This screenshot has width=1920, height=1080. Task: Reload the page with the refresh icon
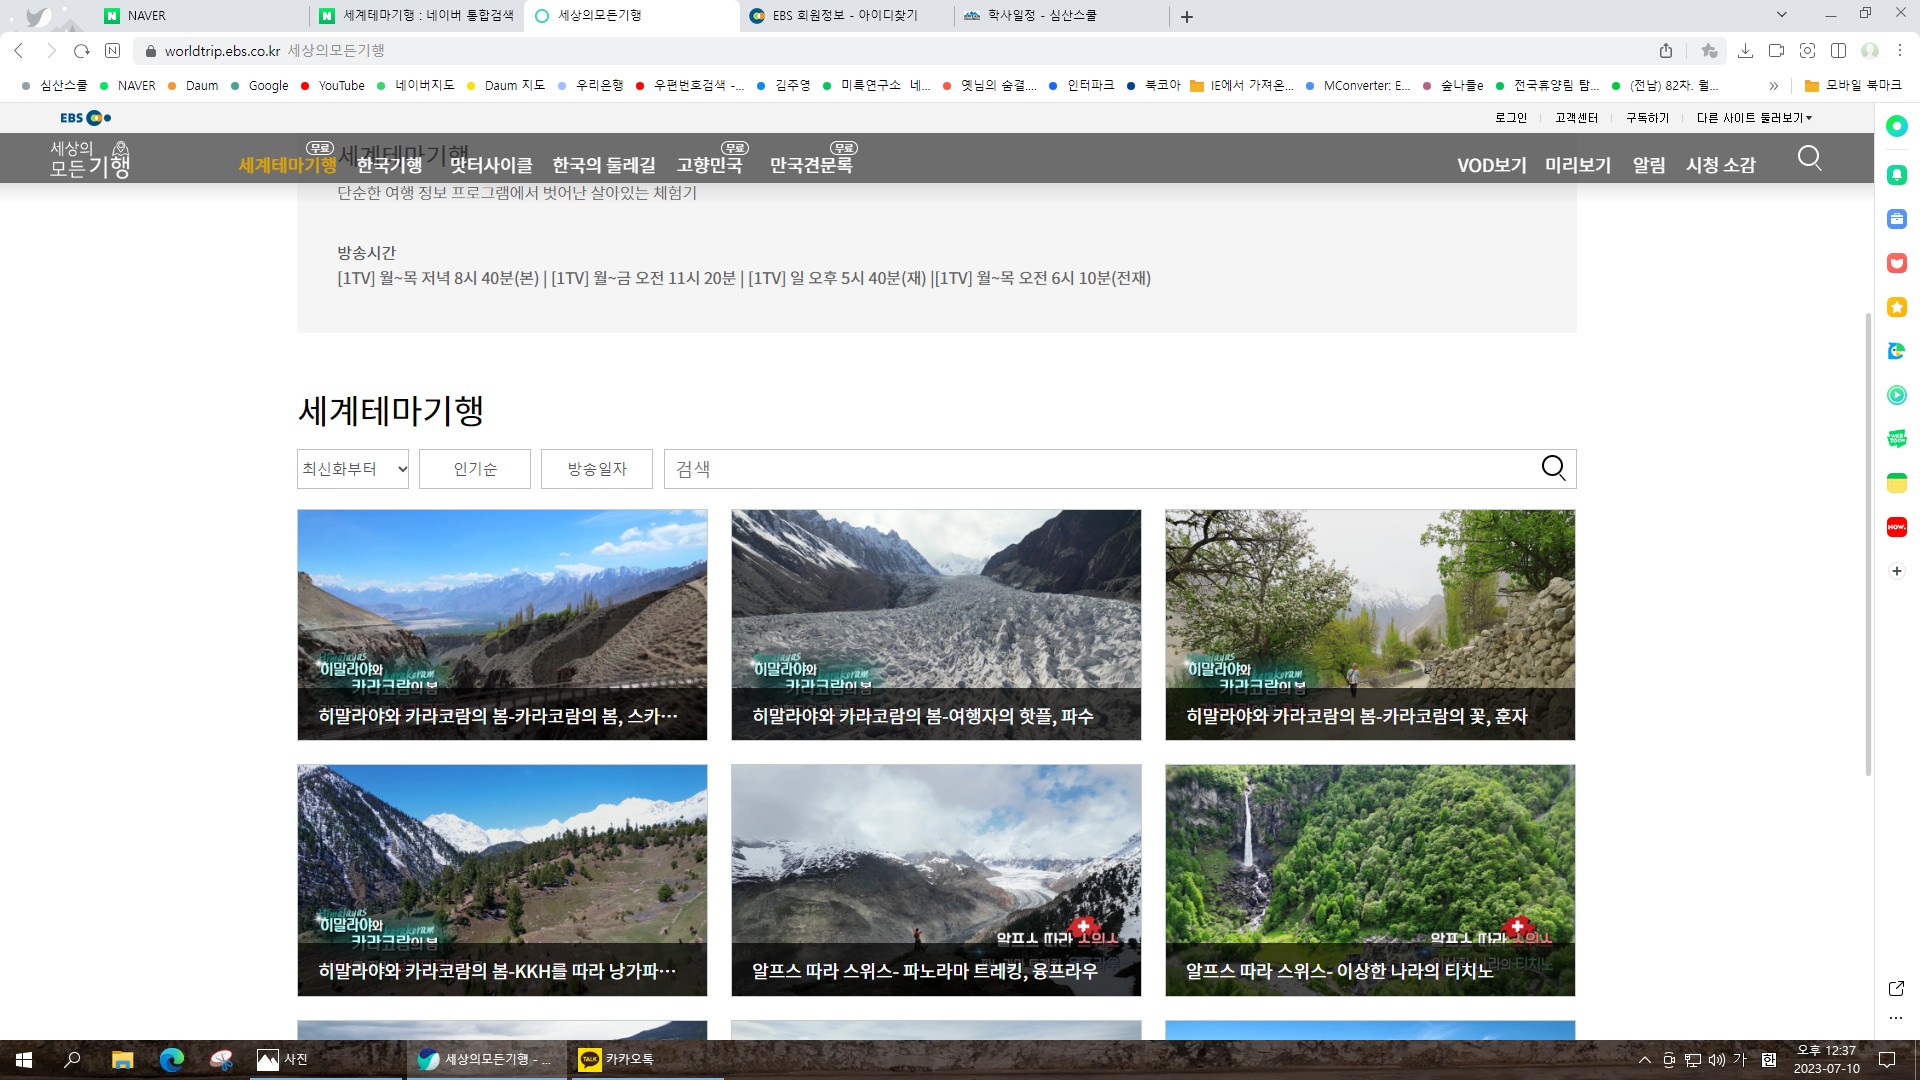point(82,50)
